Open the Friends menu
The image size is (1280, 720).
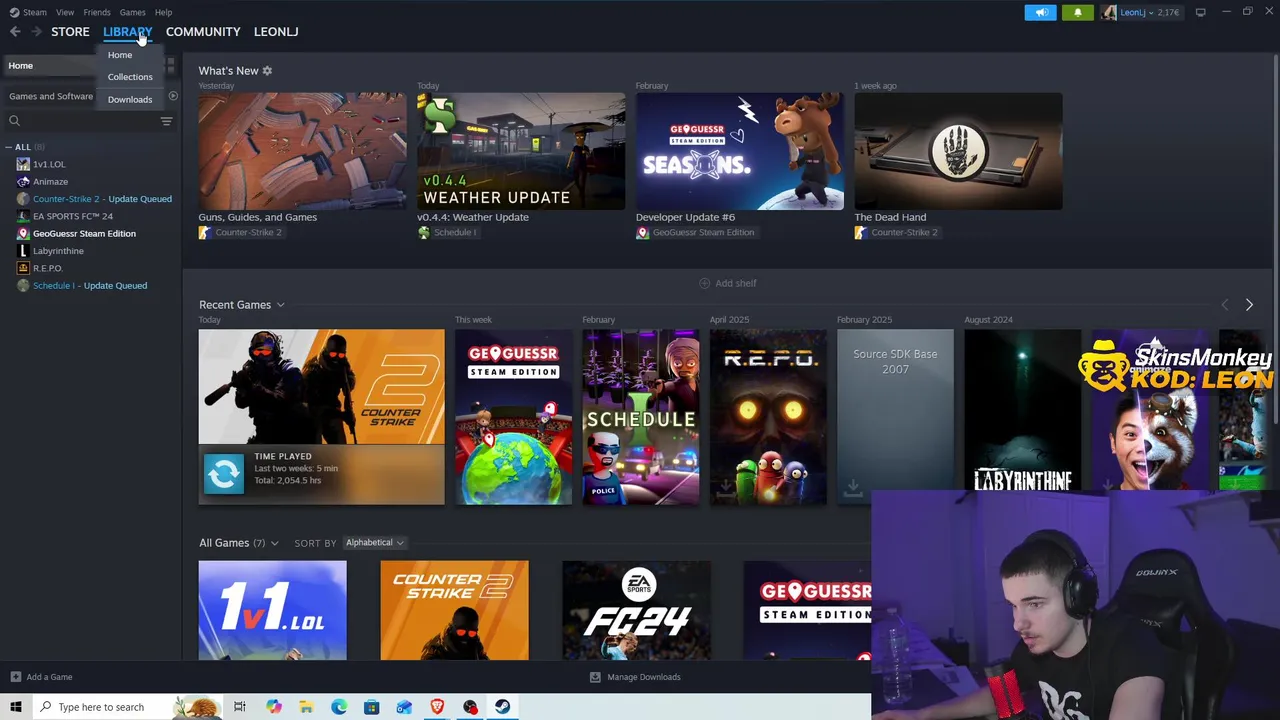click(97, 12)
